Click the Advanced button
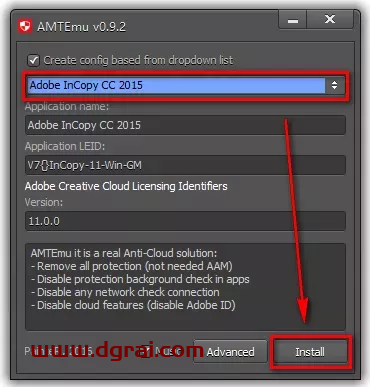Image resolution: width=370 pixels, height=387 pixels. click(x=230, y=352)
